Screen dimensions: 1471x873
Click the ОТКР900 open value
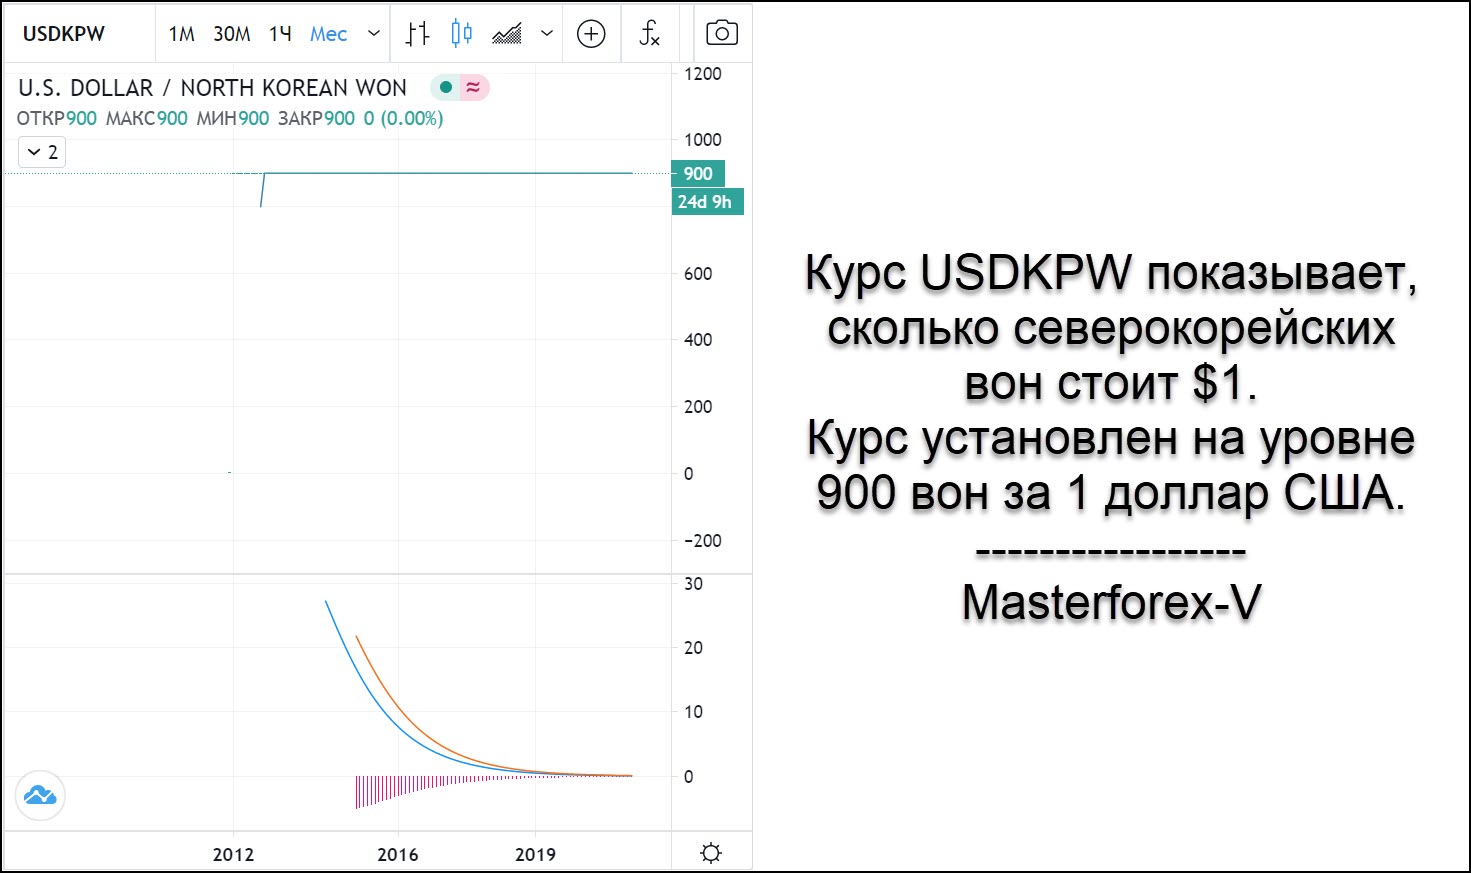coord(57,118)
